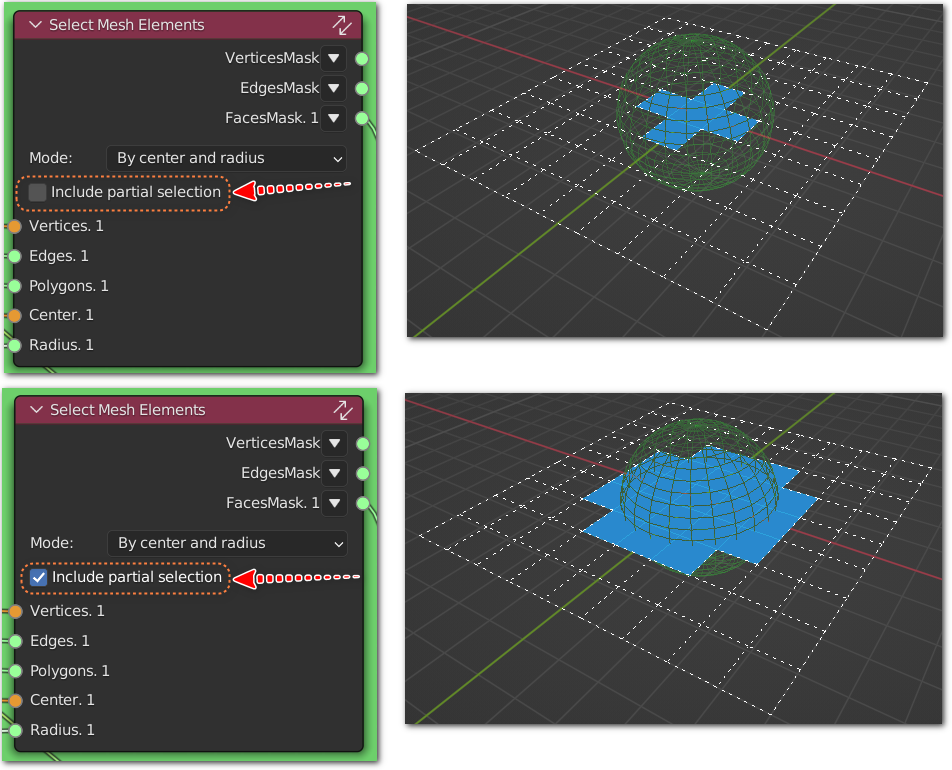The width and height of the screenshot is (952, 770).
Task: Click the VerticesMask label in top node
Action: (271, 58)
